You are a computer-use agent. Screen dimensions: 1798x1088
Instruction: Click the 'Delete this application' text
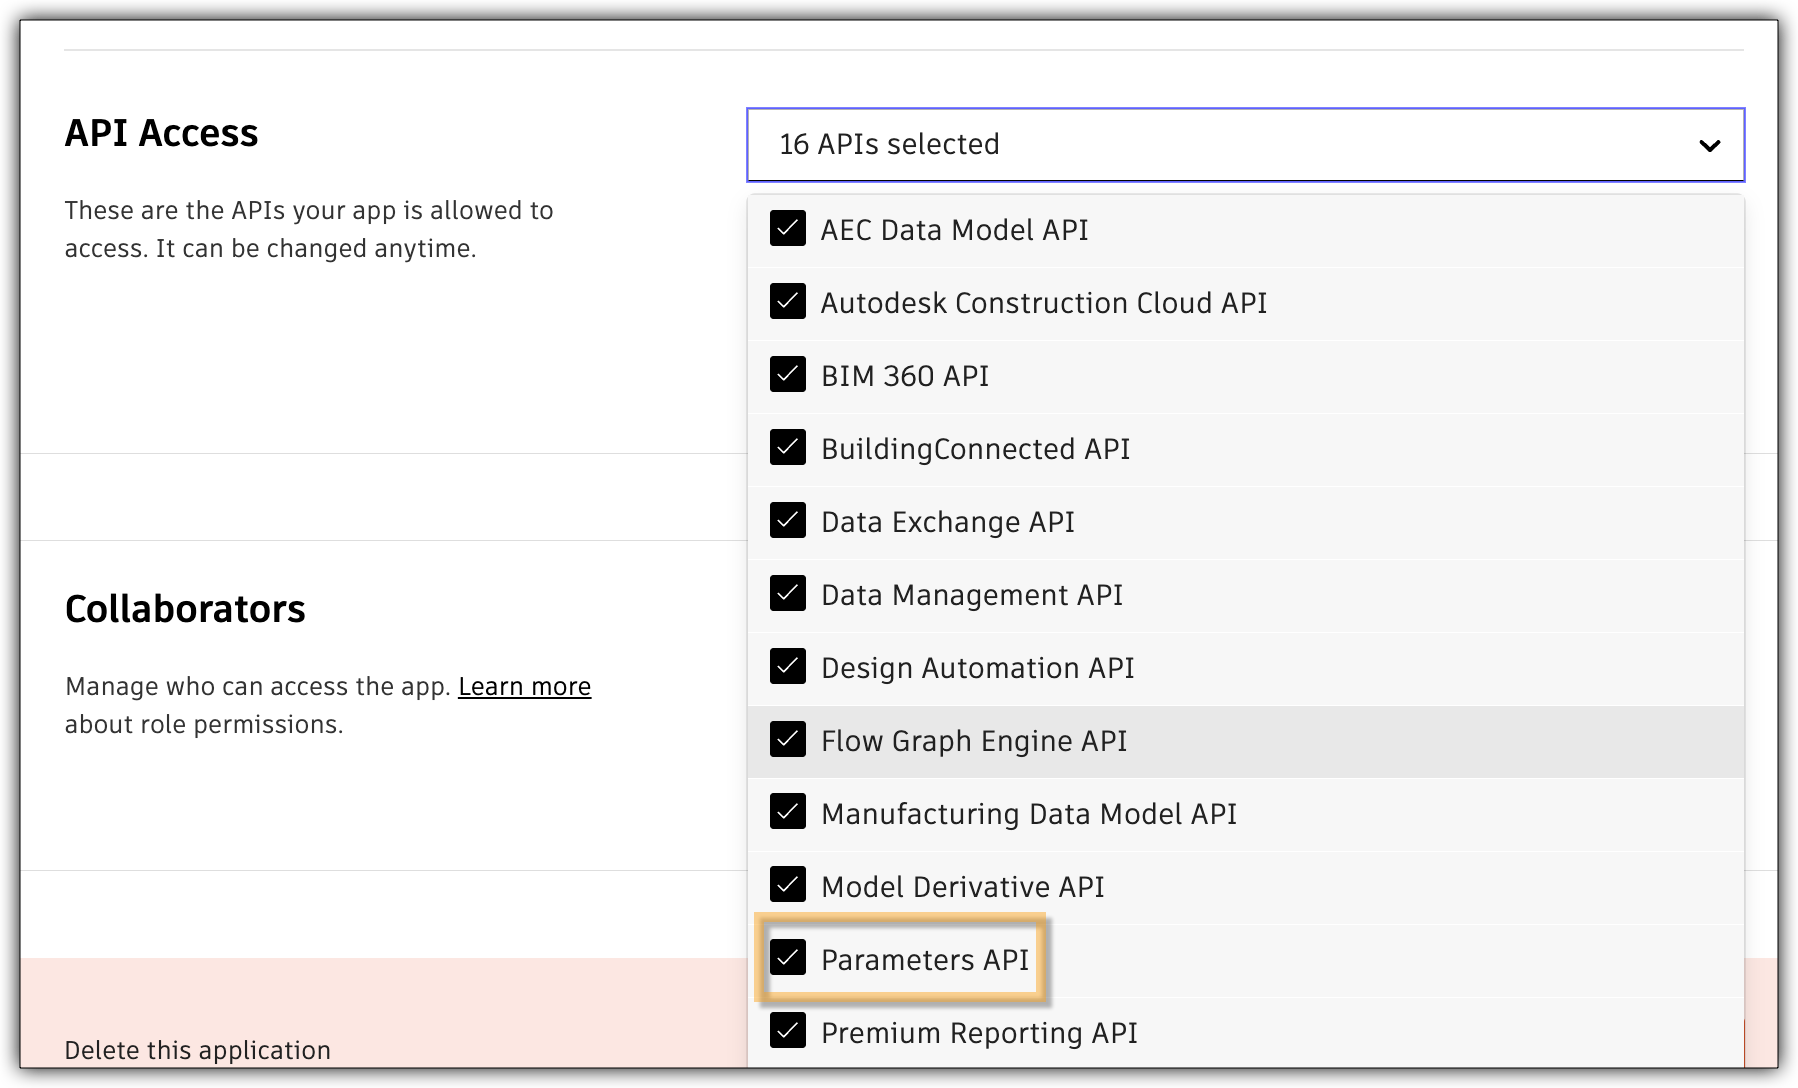[198, 1051]
